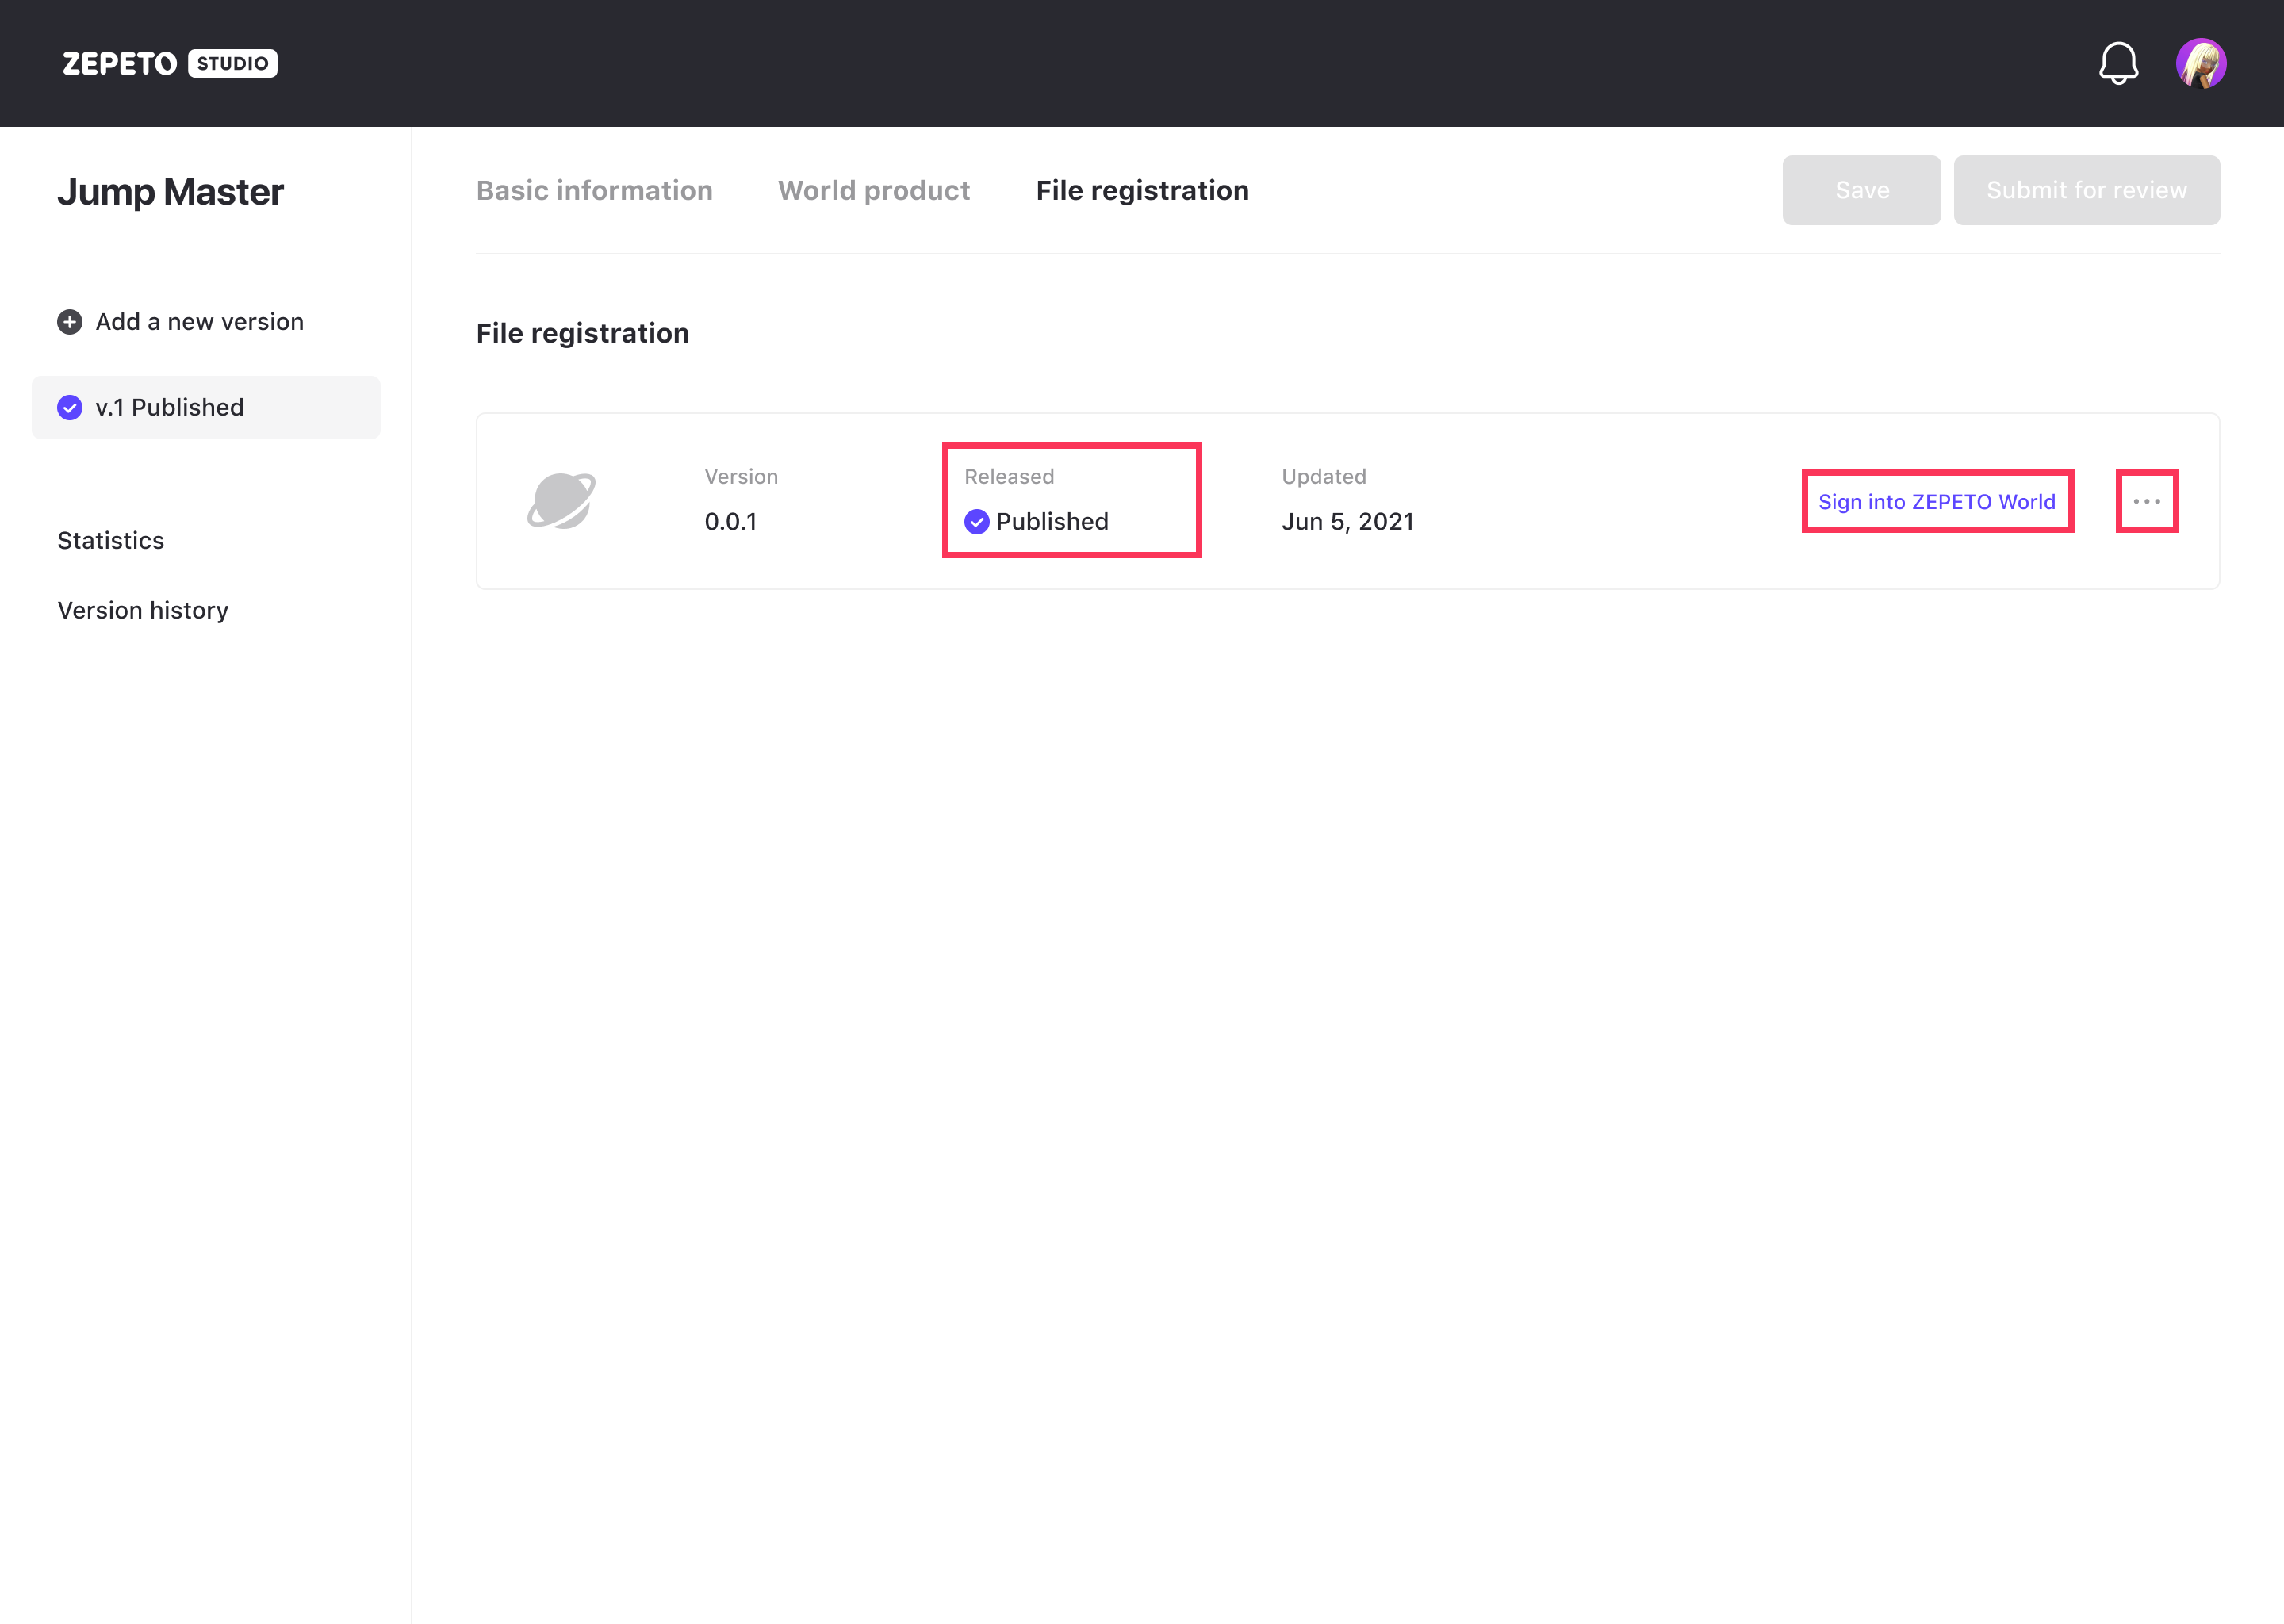Viewport: 2284px width, 1624px height.
Task: Select the v.1 Published version item
Action: click(206, 407)
